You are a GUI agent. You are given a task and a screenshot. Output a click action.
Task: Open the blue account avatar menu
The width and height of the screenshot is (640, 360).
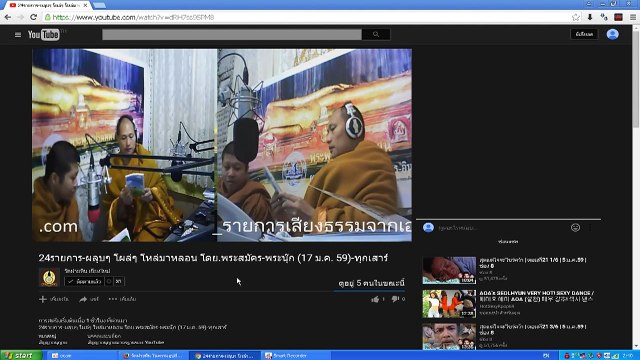(612, 34)
